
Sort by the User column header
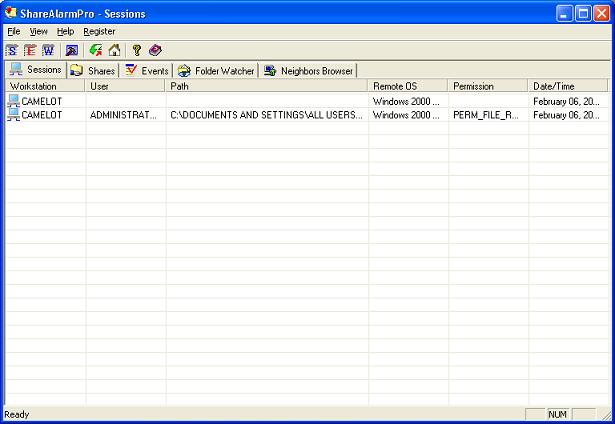point(125,86)
